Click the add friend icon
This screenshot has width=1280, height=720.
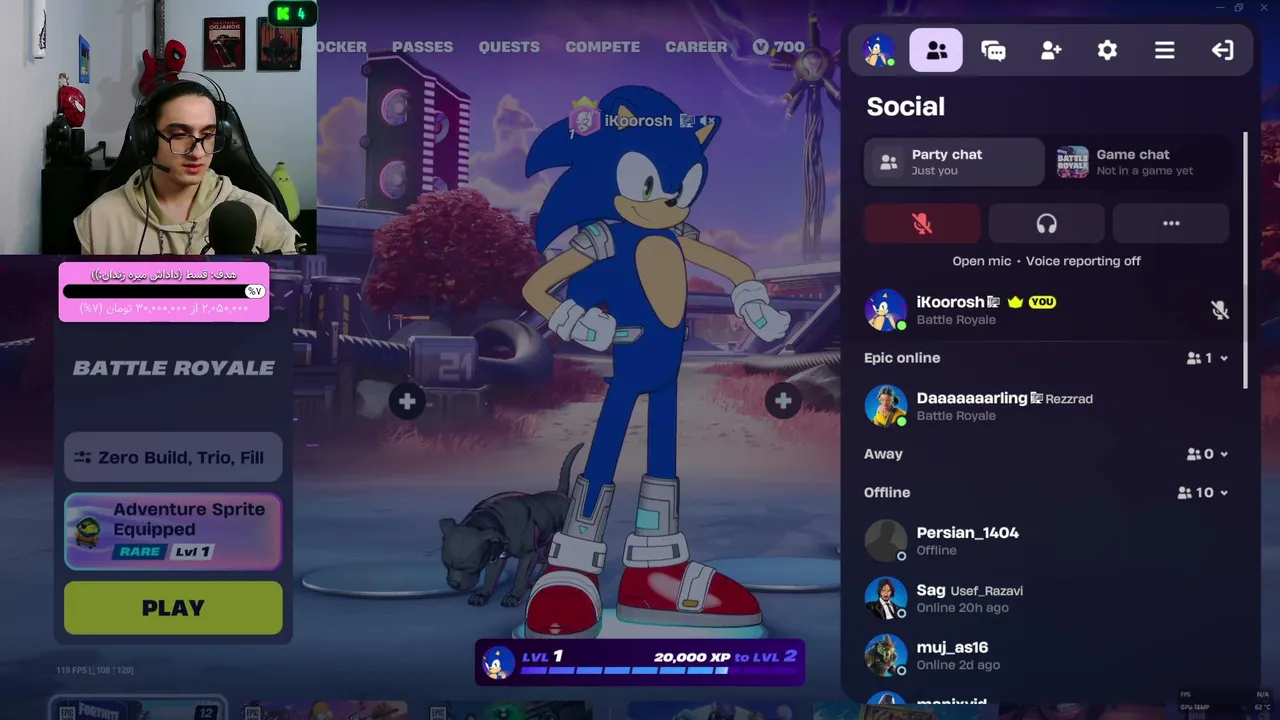point(1050,50)
